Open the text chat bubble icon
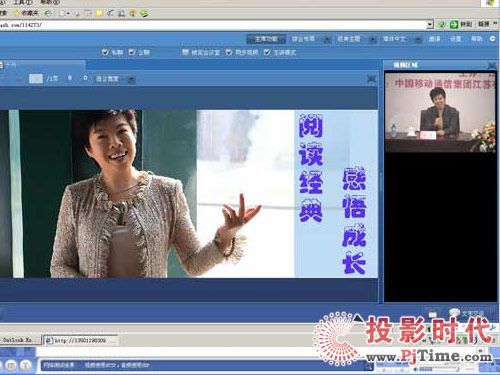This screenshot has height=375, width=500. pos(454,313)
